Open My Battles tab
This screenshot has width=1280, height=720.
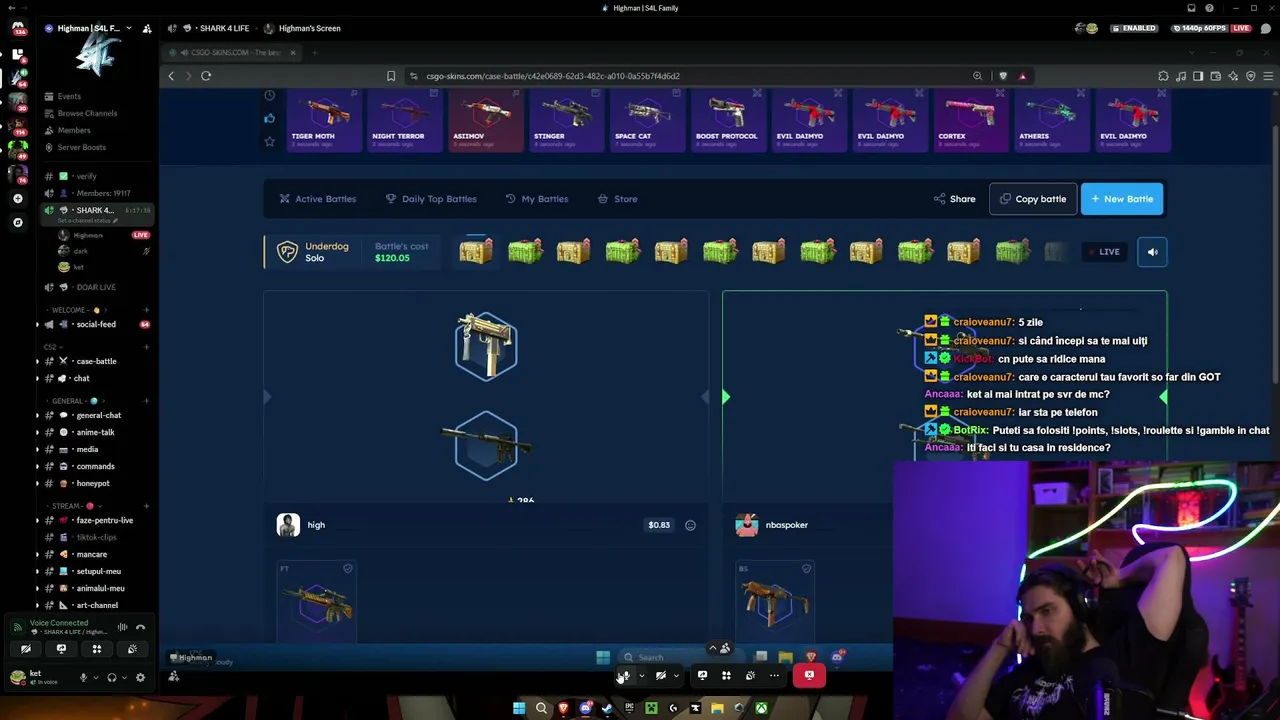[x=537, y=199]
